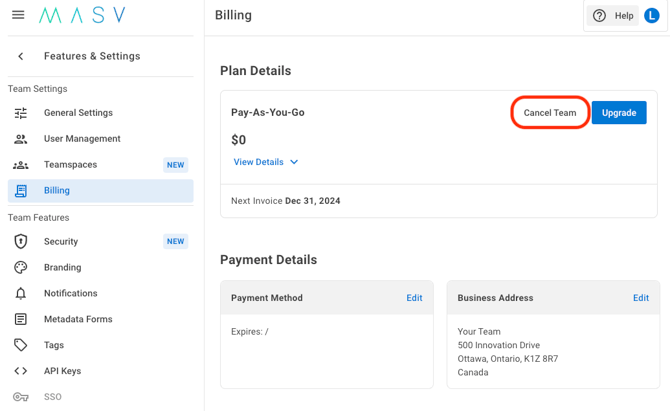Click the $0 plan price
The width and height of the screenshot is (670, 411).
point(238,140)
